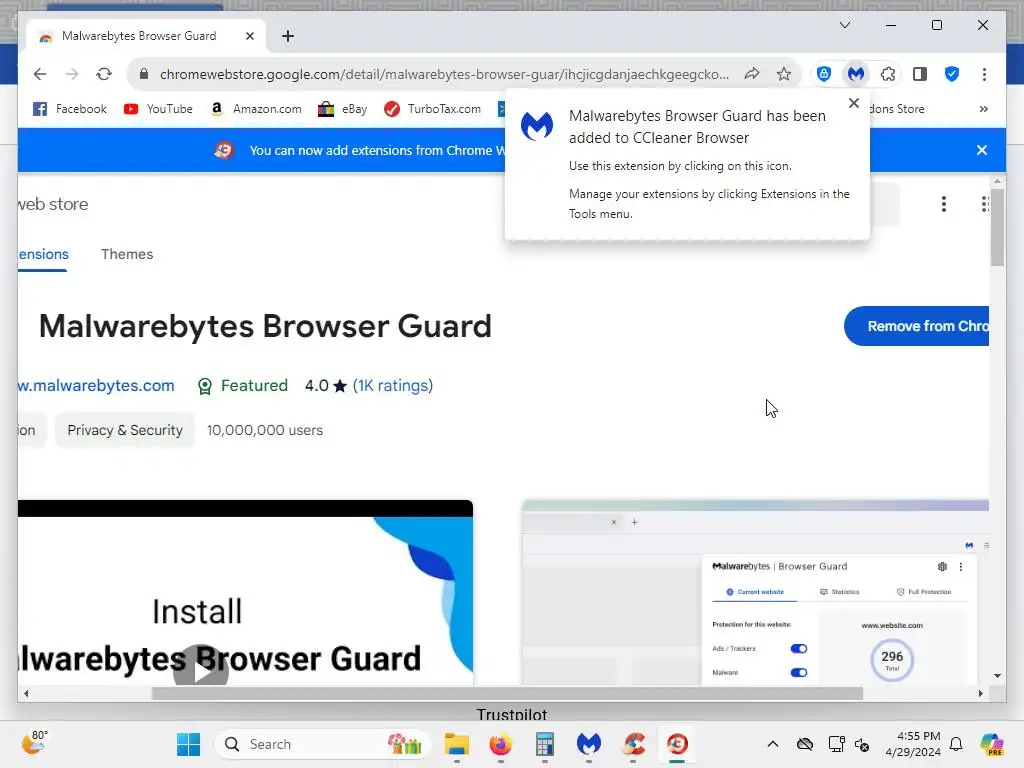The width and height of the screenshot is (1024, 768).
Task: Open the notification bell in tray
Action: point(956,744)
